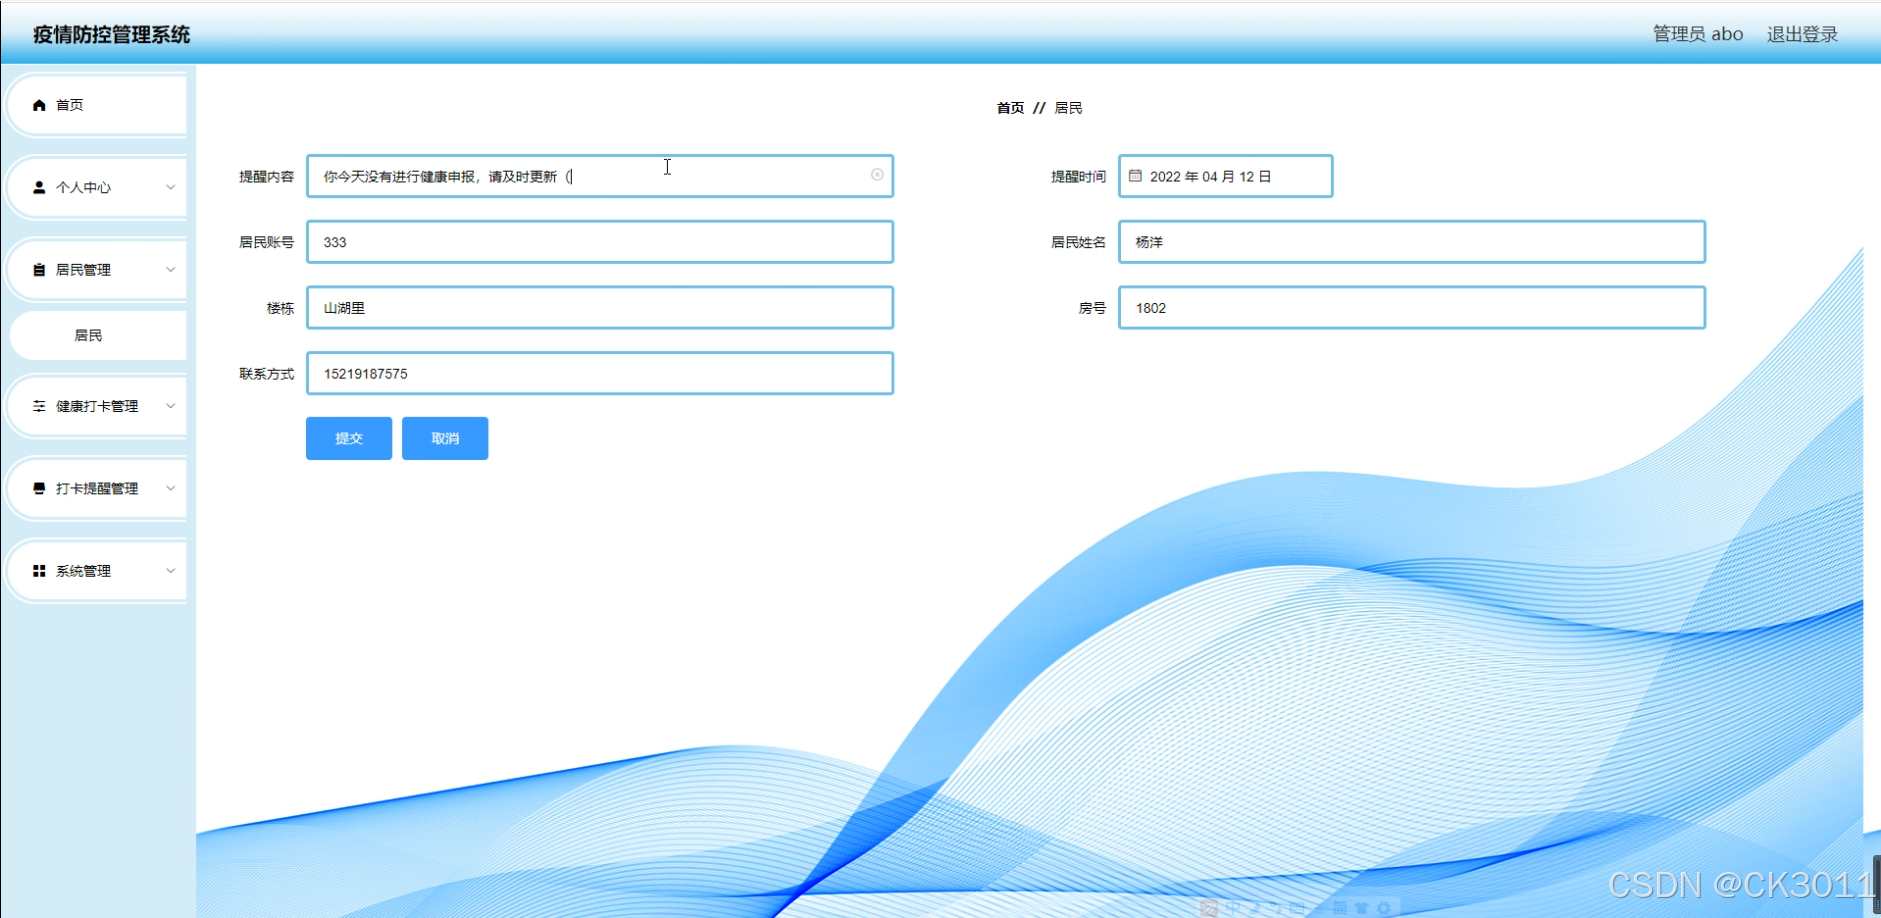1881x918 pixels.
Task: Click the 取消 cancel button
Action: [x=445, y=438]
